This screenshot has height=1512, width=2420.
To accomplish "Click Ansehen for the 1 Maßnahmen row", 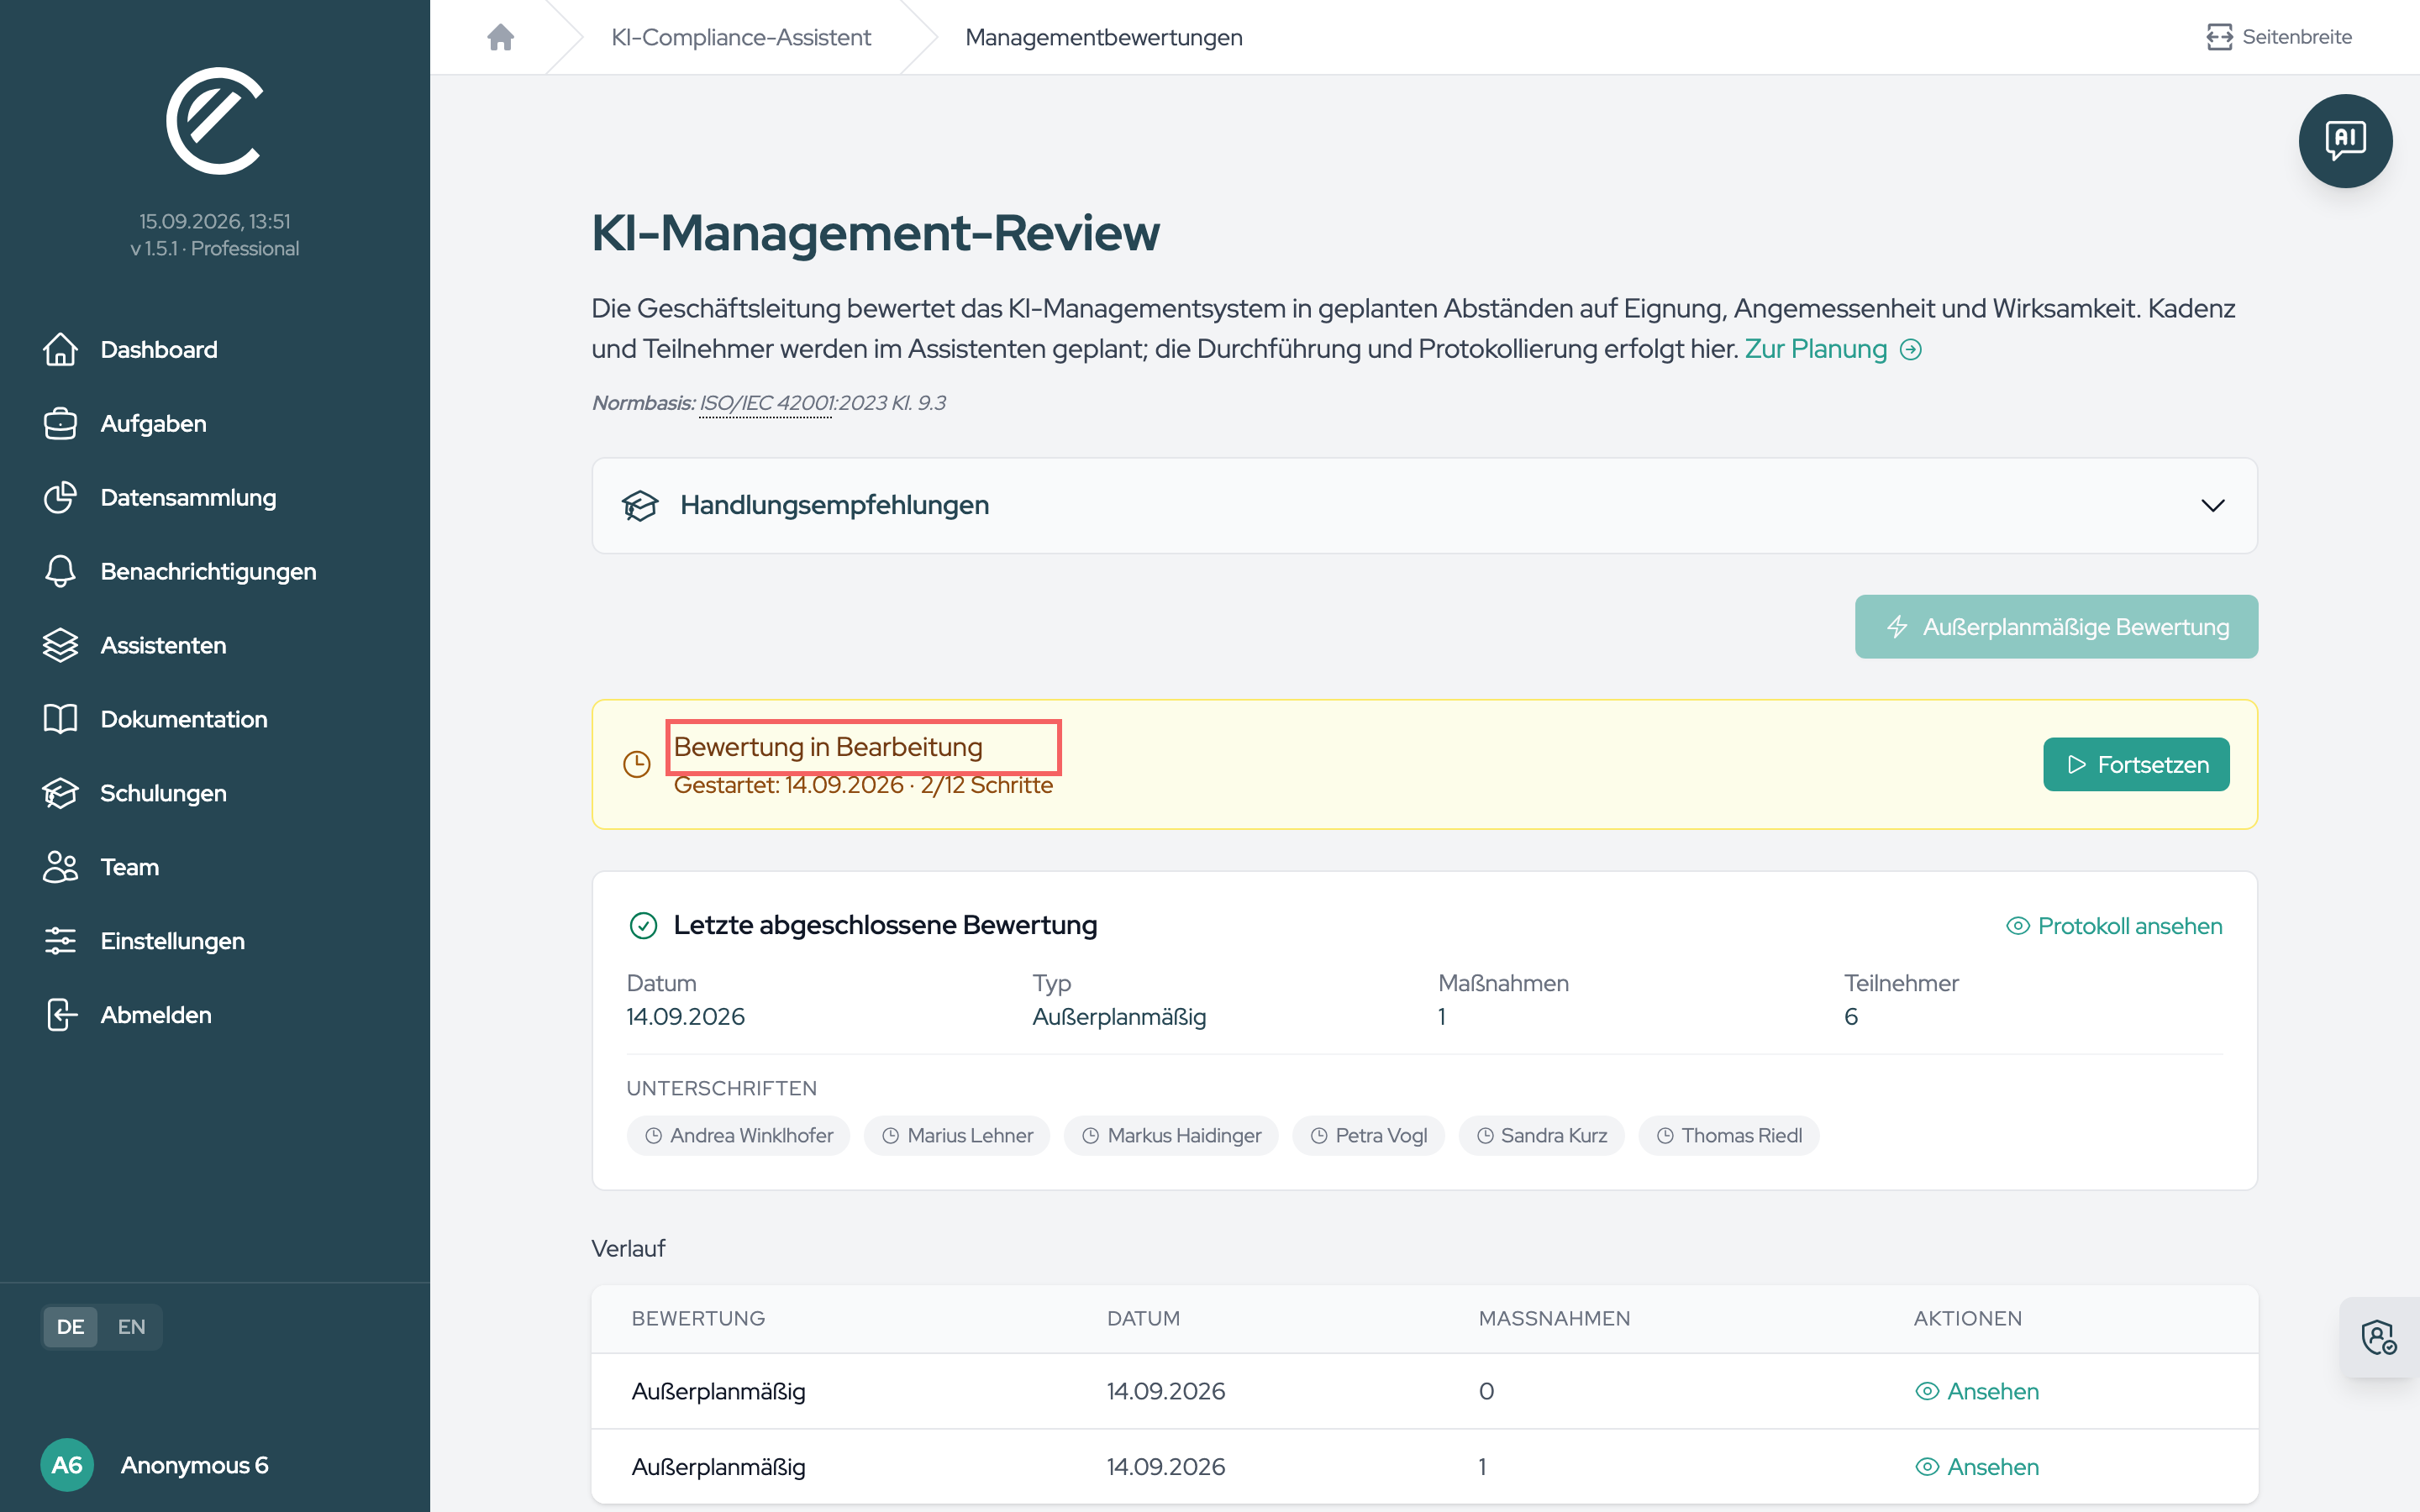I will pos(1976,1466).
